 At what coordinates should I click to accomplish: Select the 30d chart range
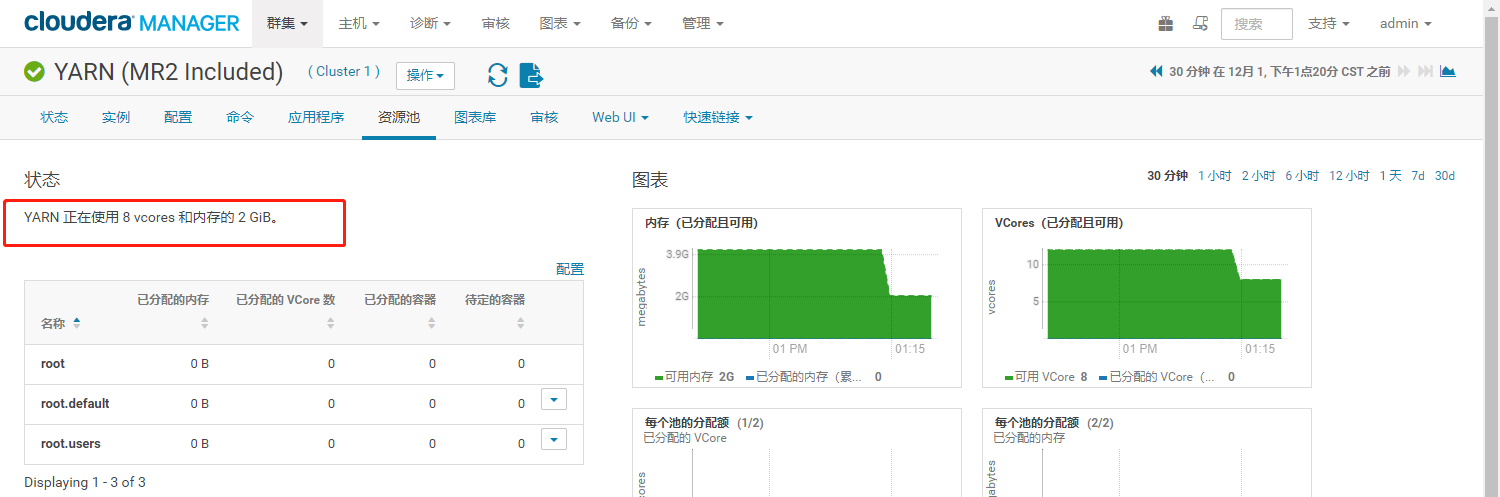pyautogui.click(x=1445, y=176)
